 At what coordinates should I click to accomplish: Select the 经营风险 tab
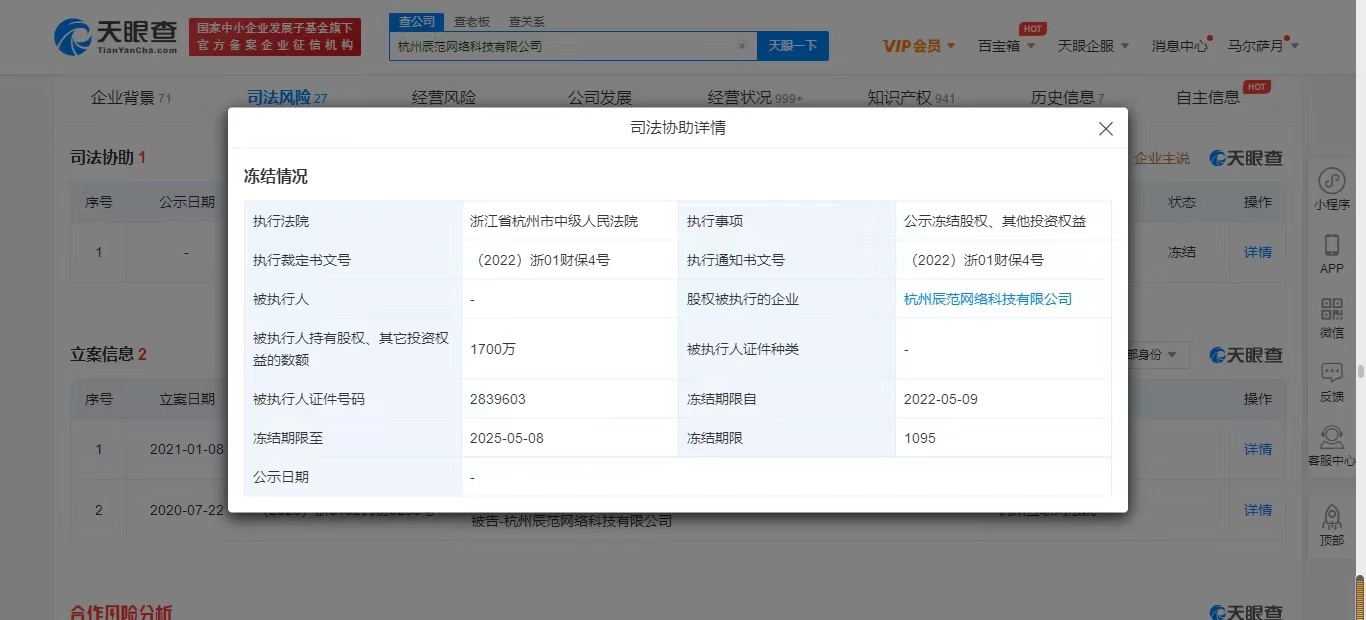(444, 97)
